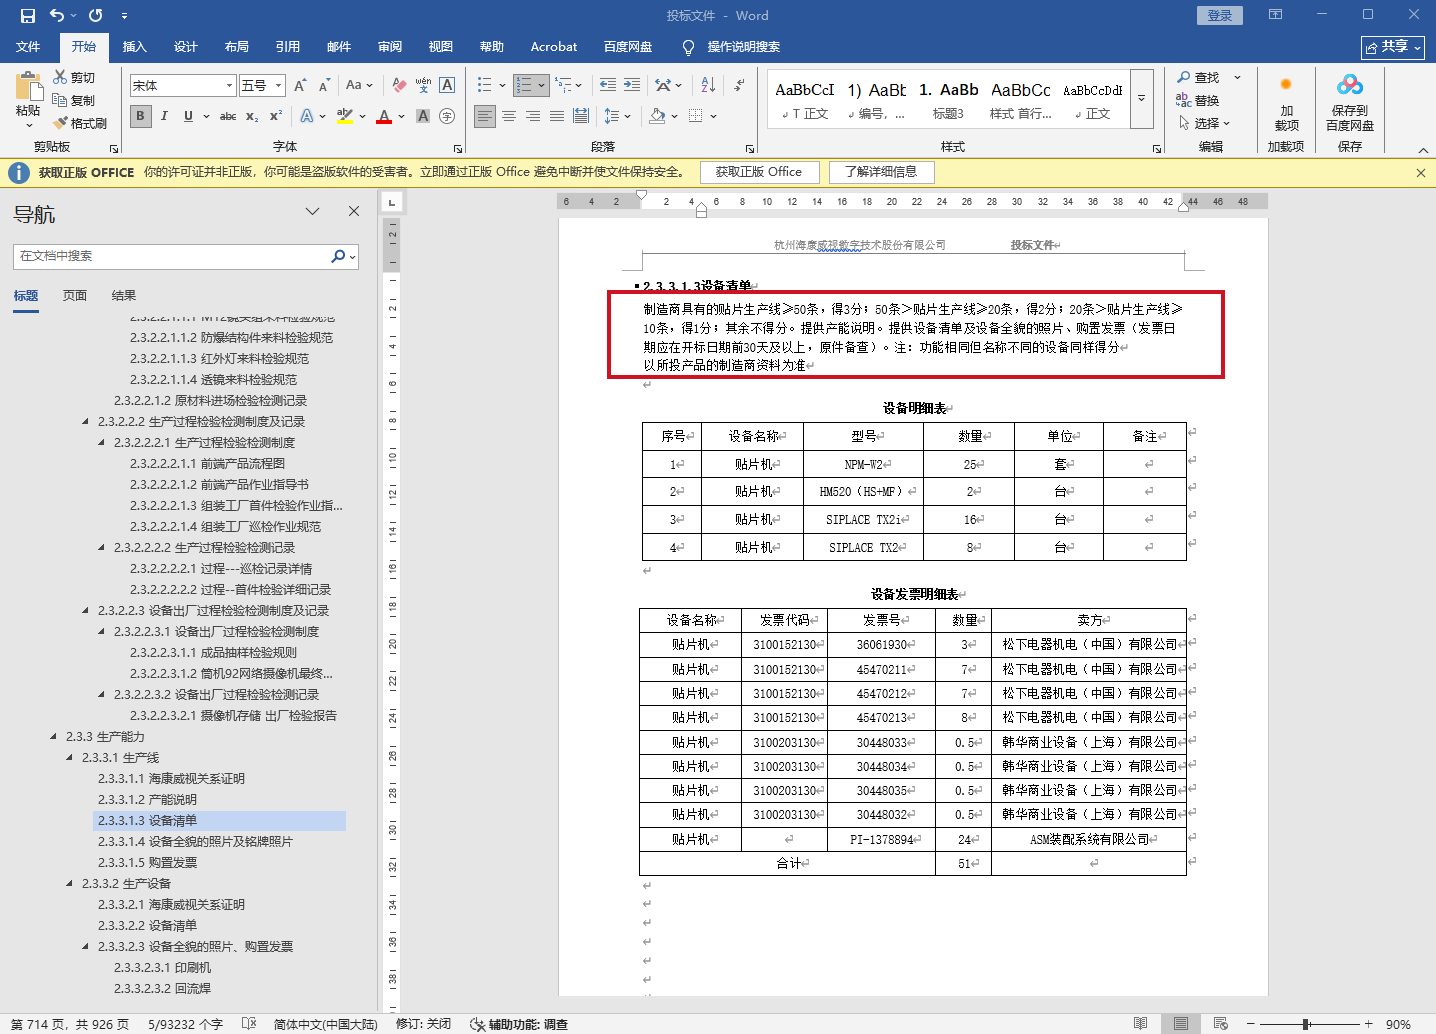Screen dimensions: 1436x1034
Task: Decrease font size with shrink font icon
Action: pyautogui.click(x=324, y=85)
